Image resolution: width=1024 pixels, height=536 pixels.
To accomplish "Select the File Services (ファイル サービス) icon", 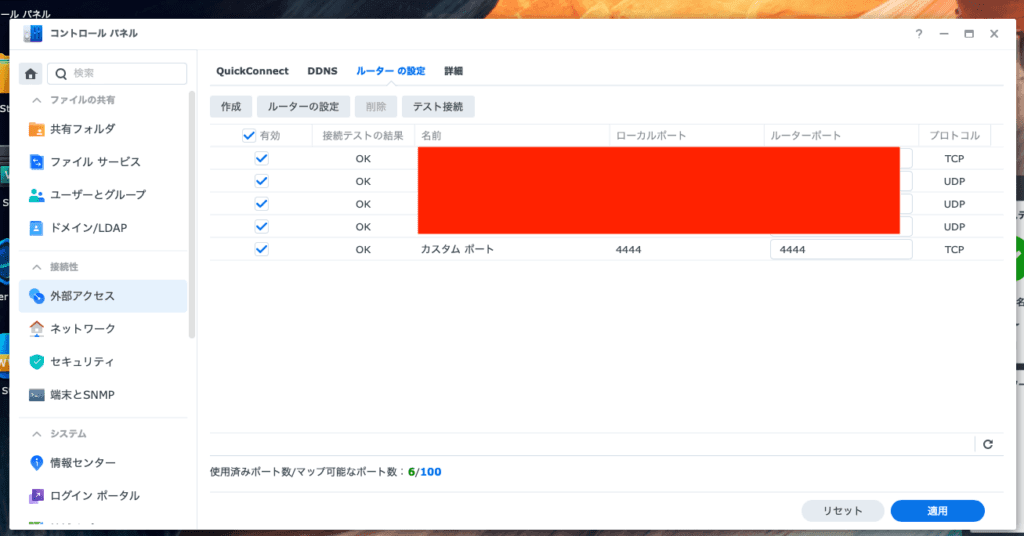I will 37,162.
